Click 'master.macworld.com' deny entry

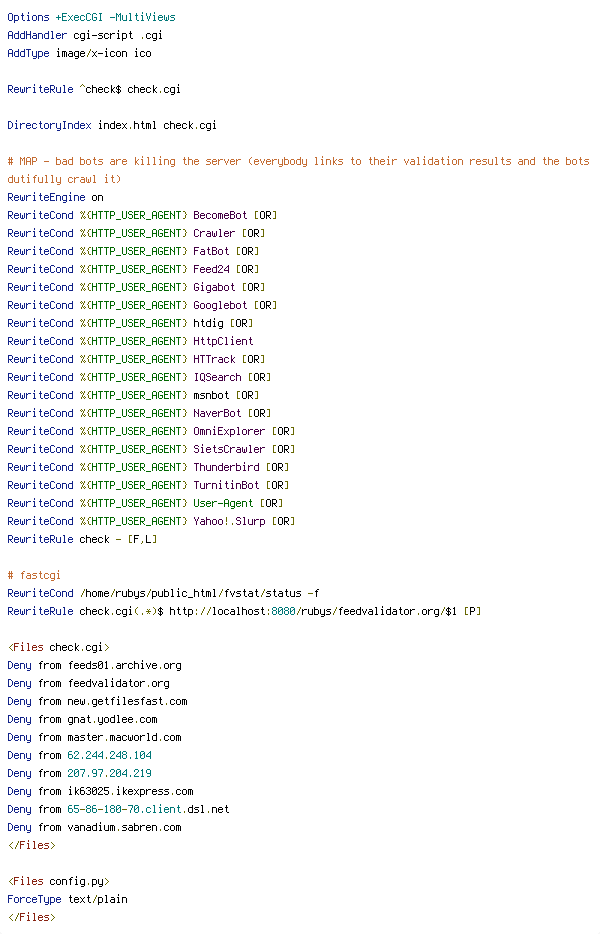[124, 737]
